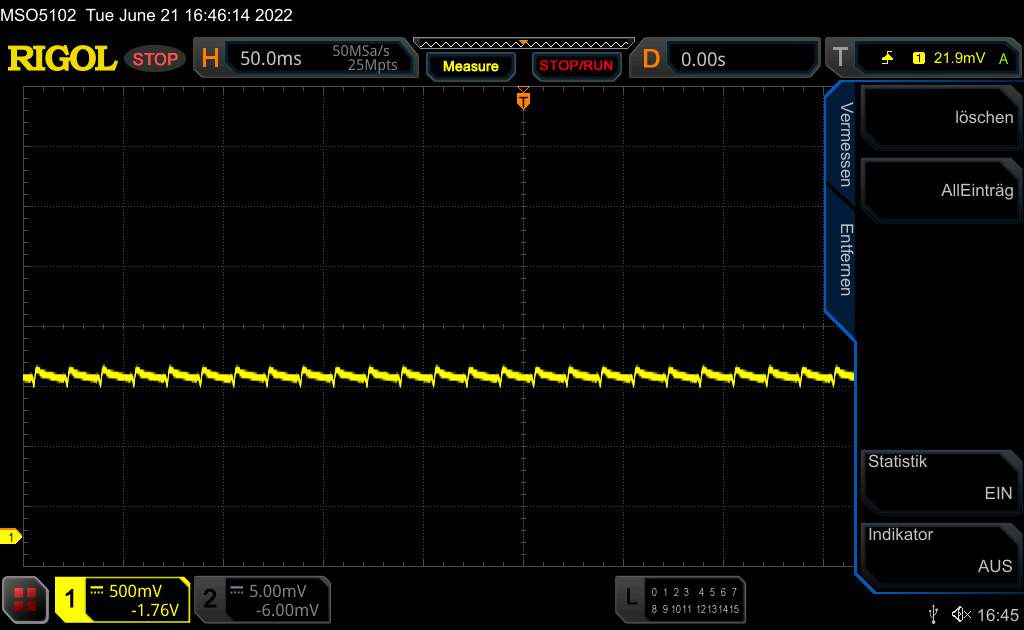This screenshot has width=1024, height=630.
Task: Click the -1.76V channel 1 offset value
Action: point(155,610)
